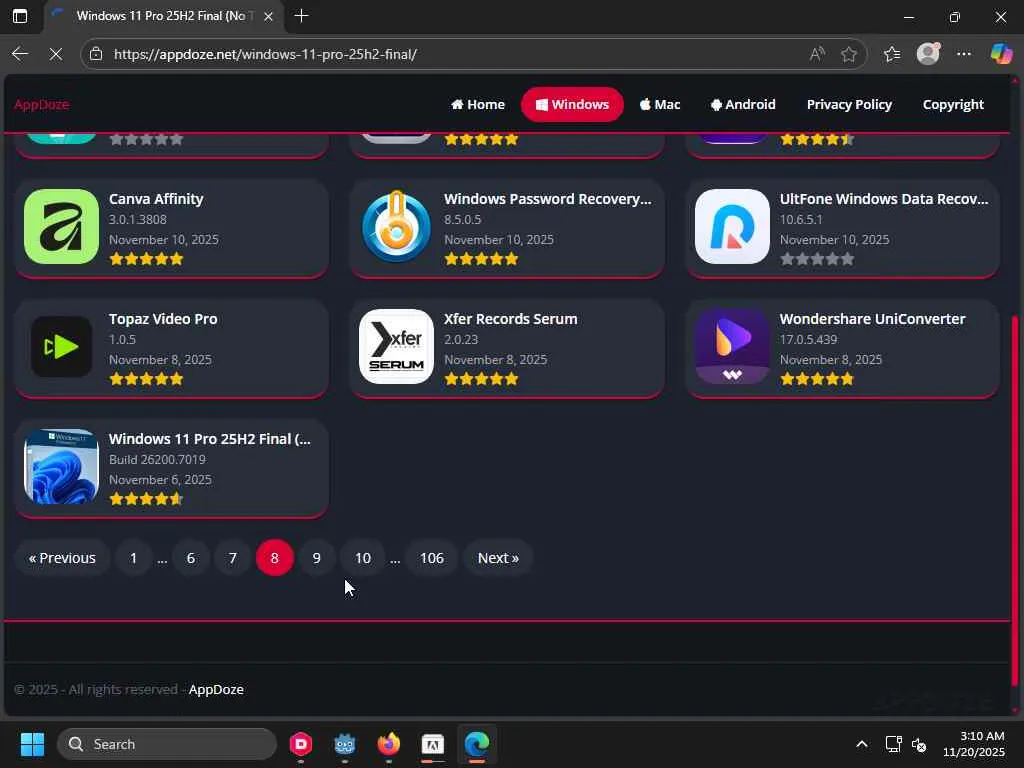
Task: Go to pagination page 10
Action: point(362,558)
